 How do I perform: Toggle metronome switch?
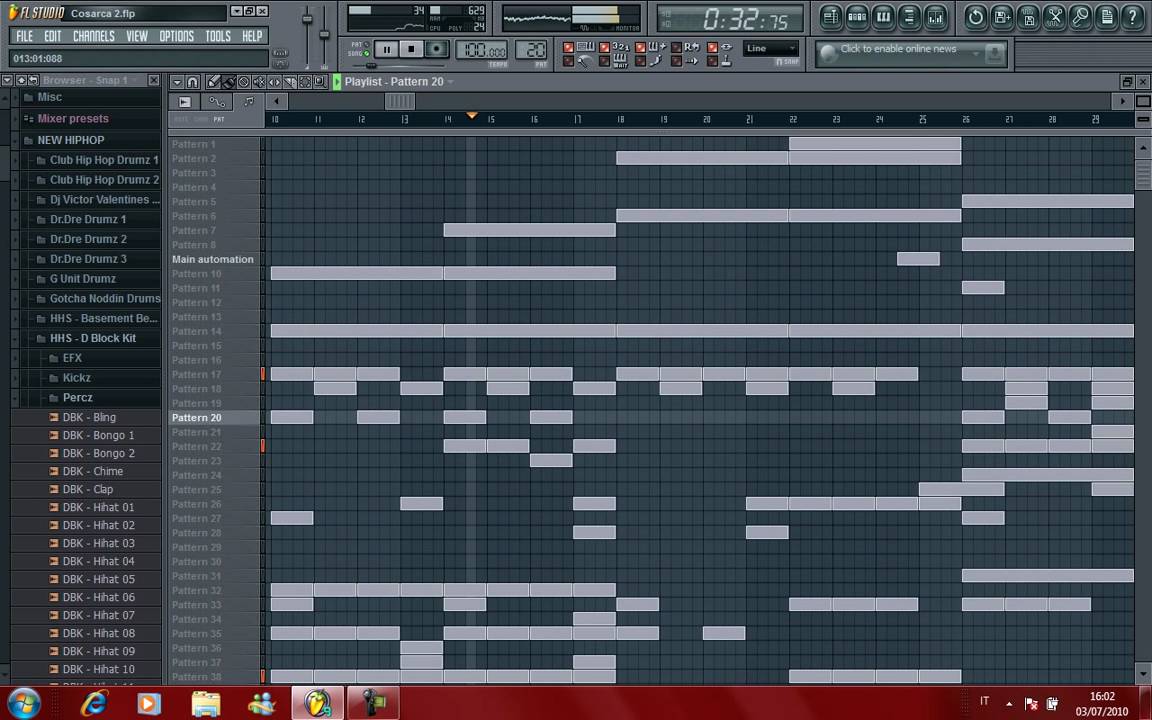569,61
